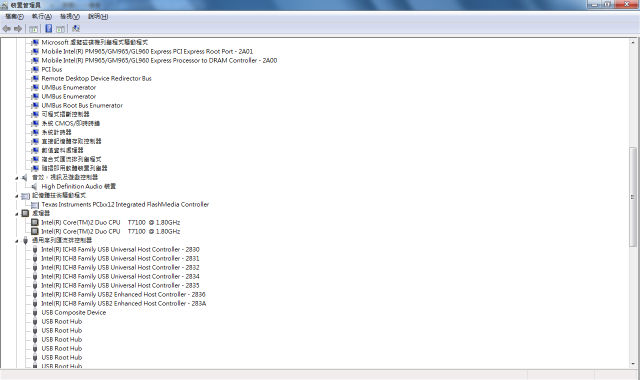
Task: Click the icon beside the Microsoft driver entry
Action: (35, 42)
